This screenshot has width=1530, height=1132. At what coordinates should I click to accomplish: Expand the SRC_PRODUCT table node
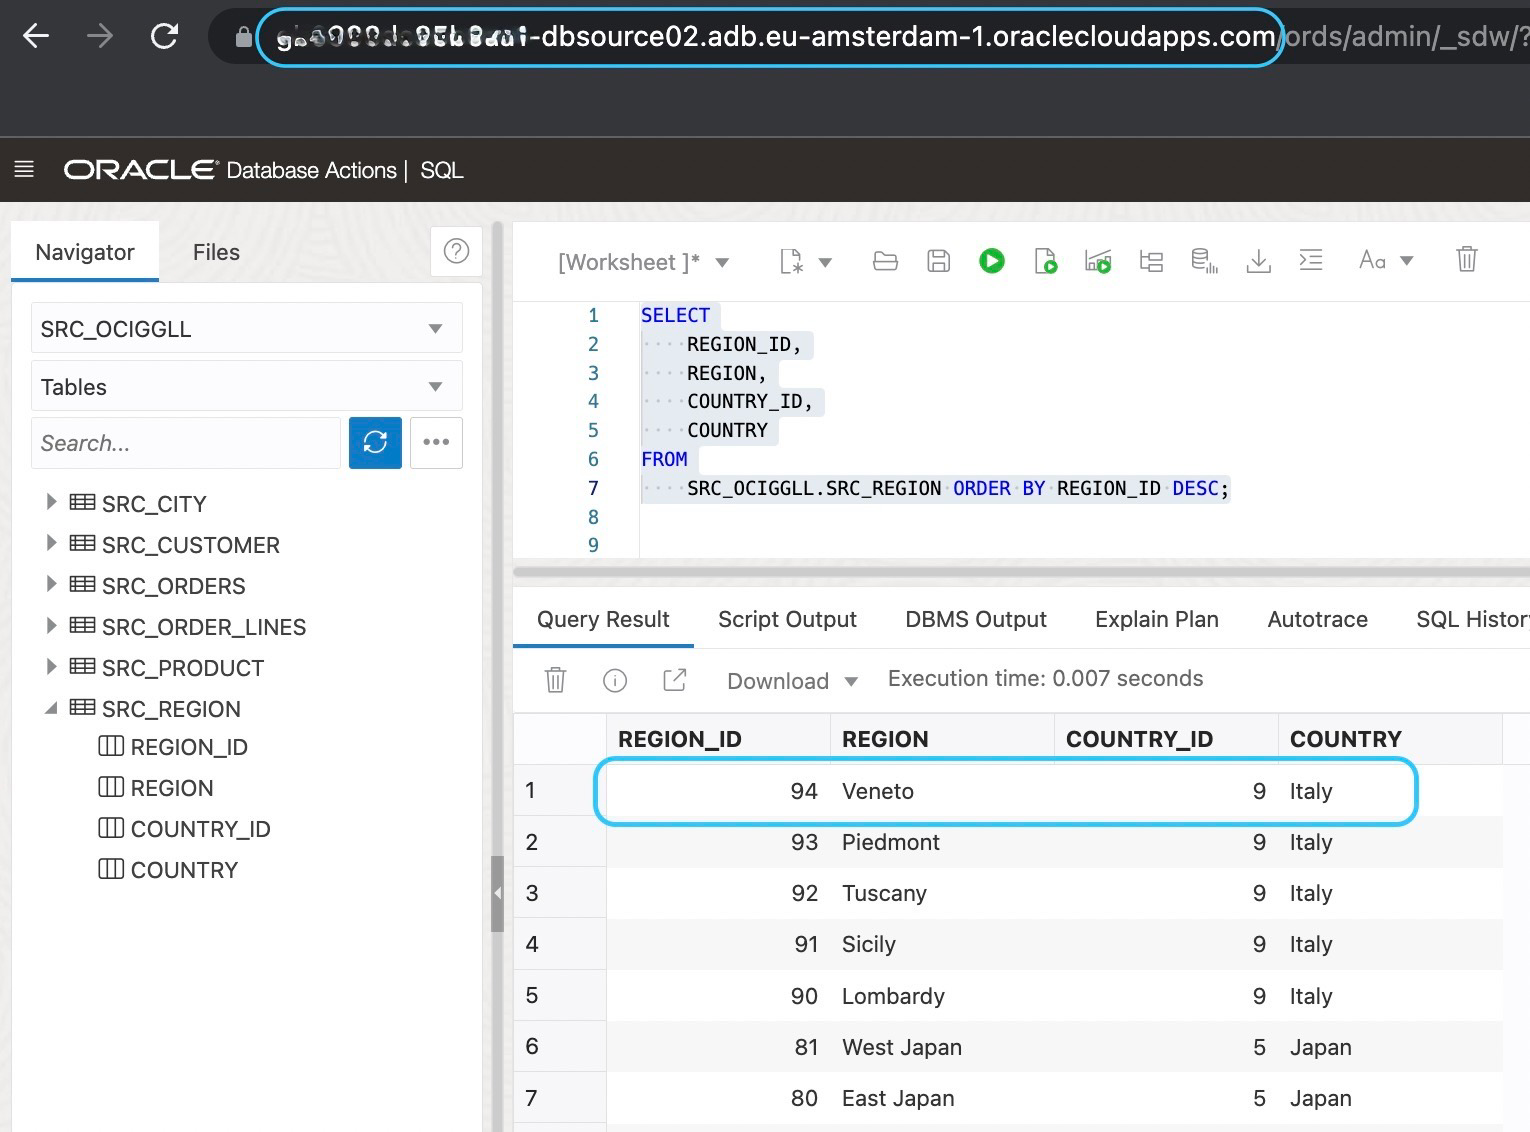pyautogui.click(x=51, y=666)
